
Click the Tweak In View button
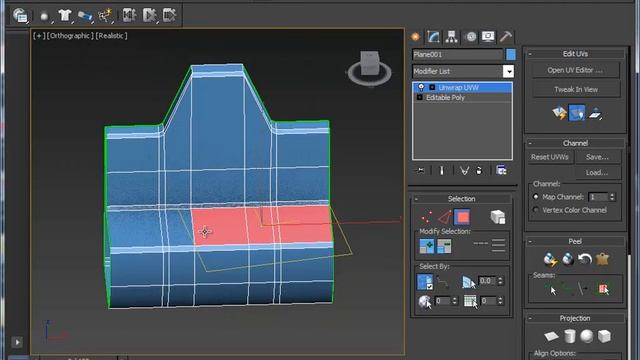(x=576, y=89)
